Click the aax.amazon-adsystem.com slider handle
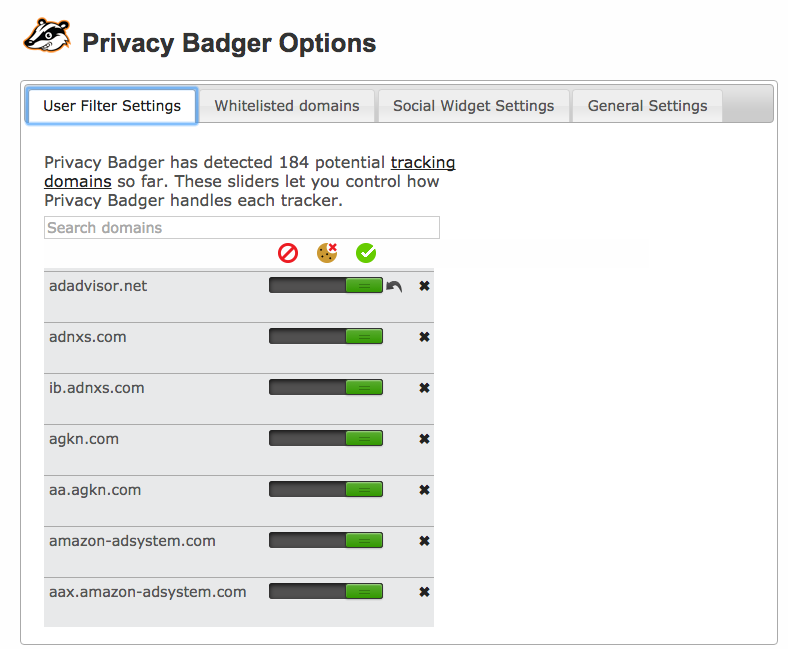Screen dimensions: 788x649 coord(364,591)
